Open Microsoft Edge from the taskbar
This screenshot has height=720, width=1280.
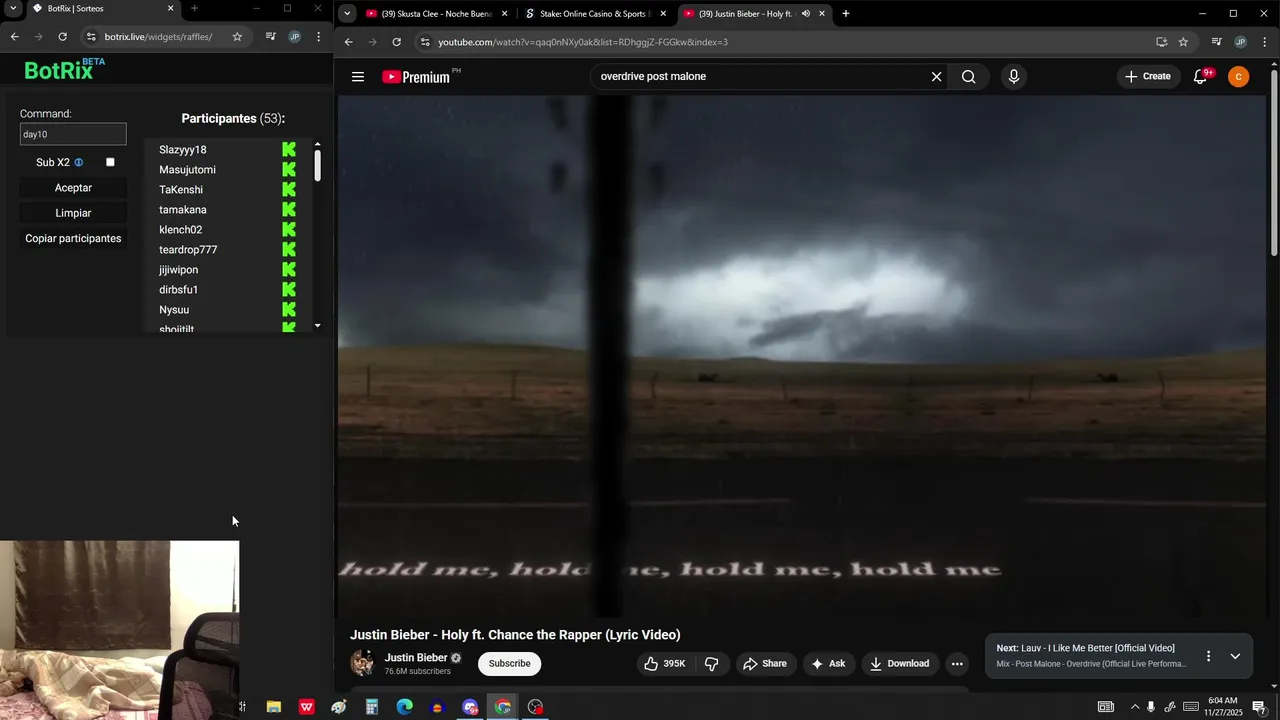tap(404, 707)
